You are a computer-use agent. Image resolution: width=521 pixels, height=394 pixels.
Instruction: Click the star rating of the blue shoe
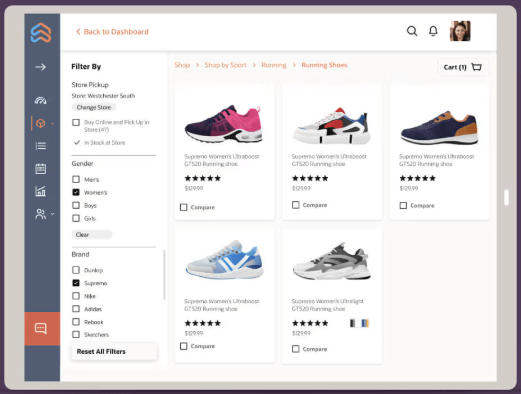coord(203,323)
